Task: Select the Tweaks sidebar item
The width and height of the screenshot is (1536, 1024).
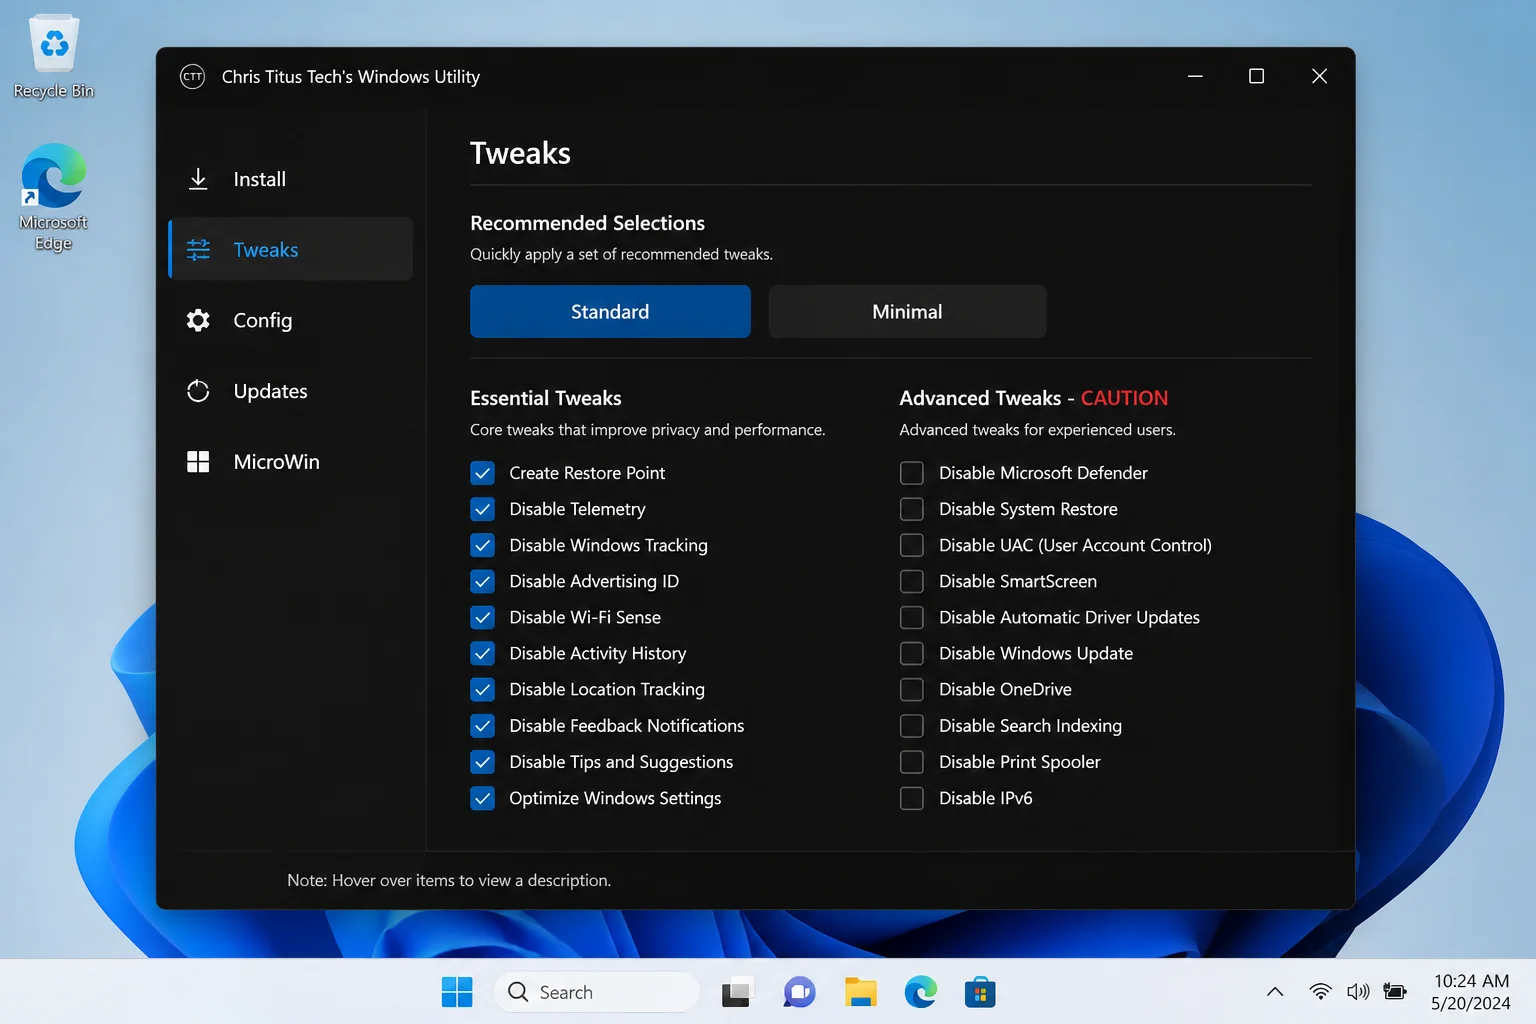Action: point(291,249)
